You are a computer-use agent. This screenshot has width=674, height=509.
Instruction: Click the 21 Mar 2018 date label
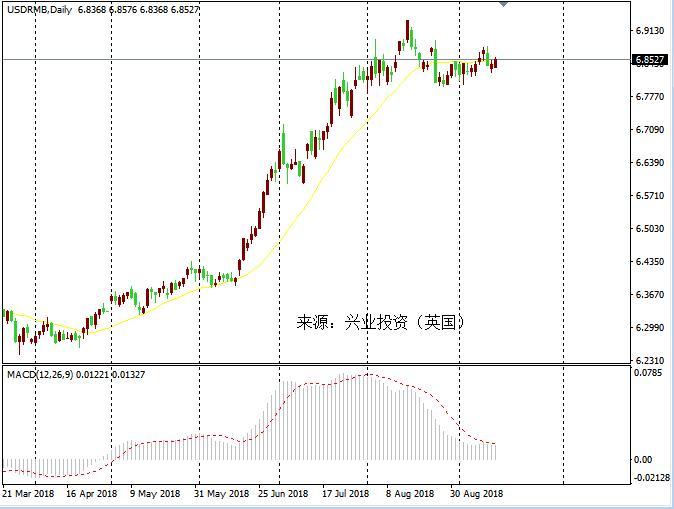[28, 494]
